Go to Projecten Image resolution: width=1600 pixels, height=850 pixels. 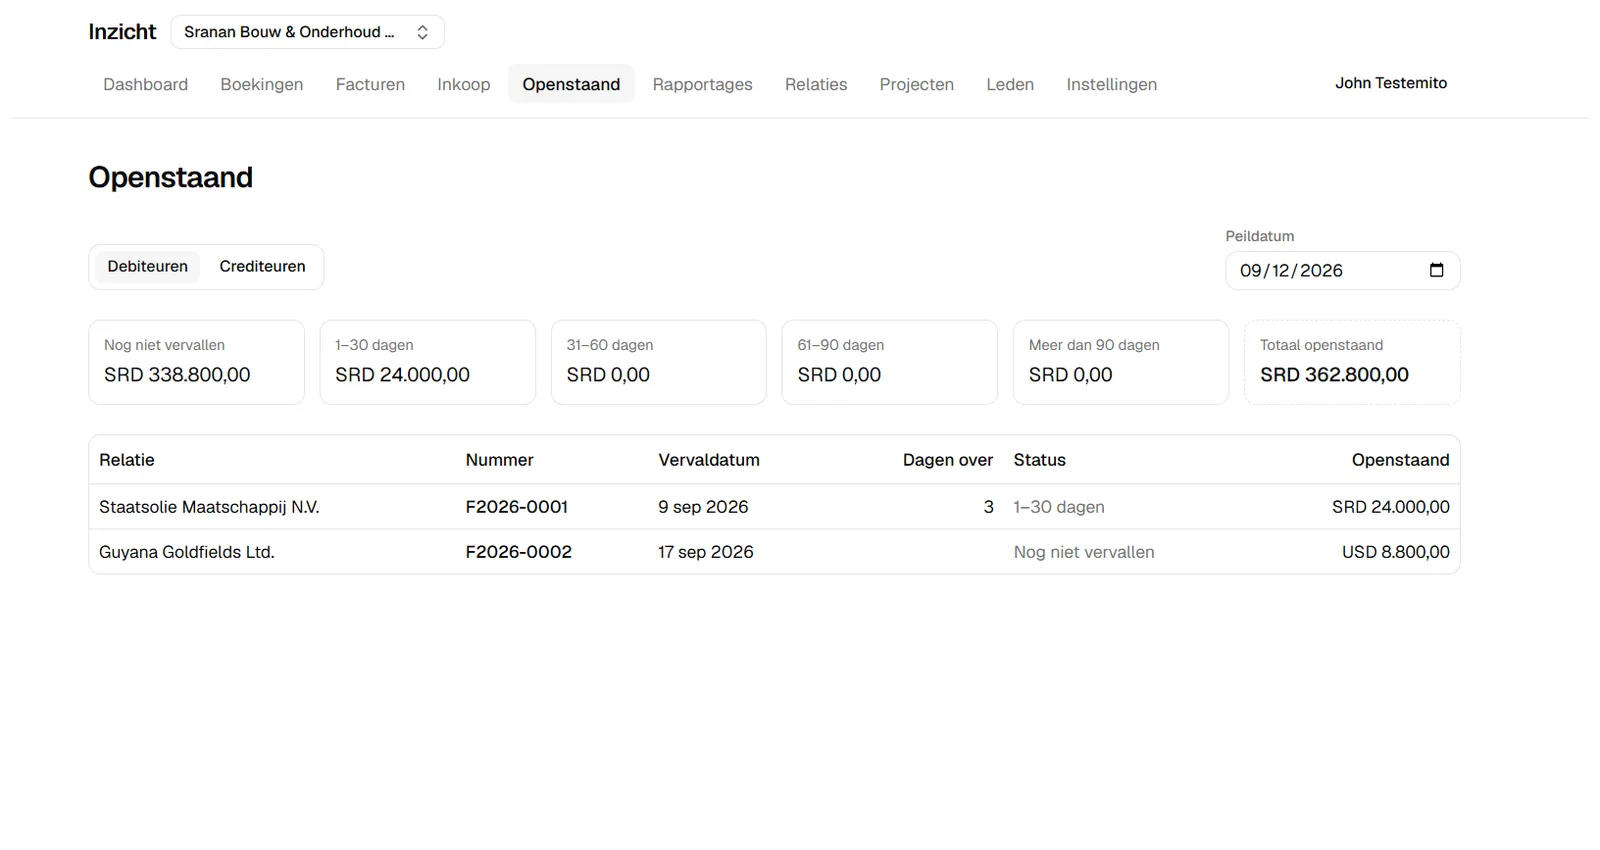tap(917, 84)
